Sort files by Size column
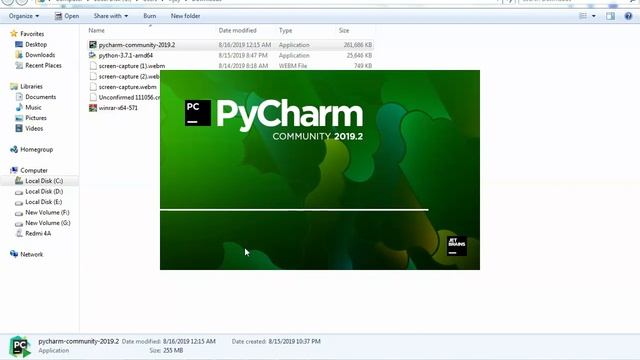The height and width of the screenshot is (360, 640). coord(344,31)
